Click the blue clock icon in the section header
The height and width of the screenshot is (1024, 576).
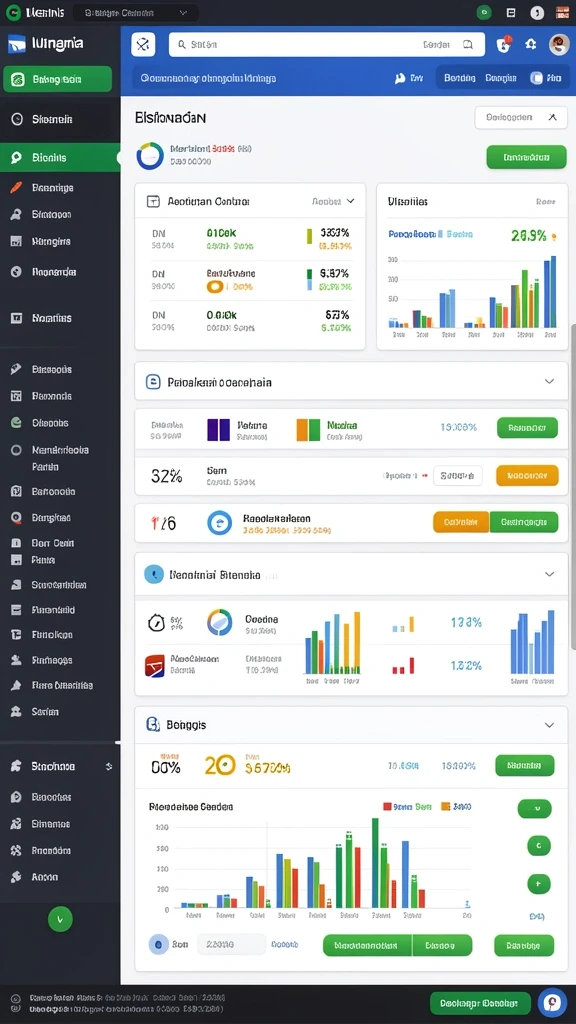(154, 574)
